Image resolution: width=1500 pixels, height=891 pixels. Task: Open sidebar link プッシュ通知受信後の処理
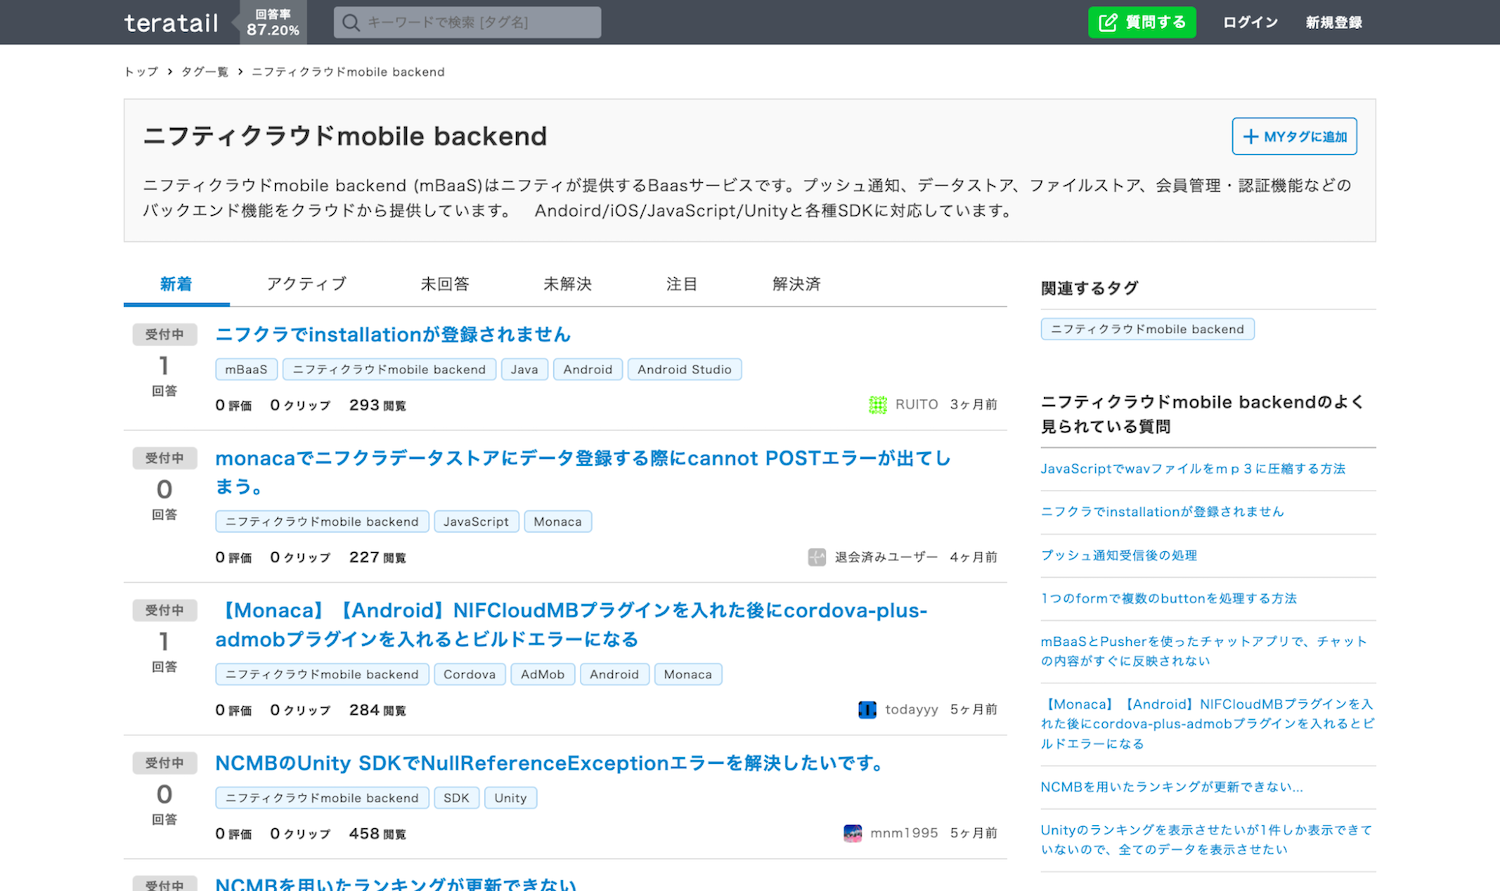coord(1119,555)
